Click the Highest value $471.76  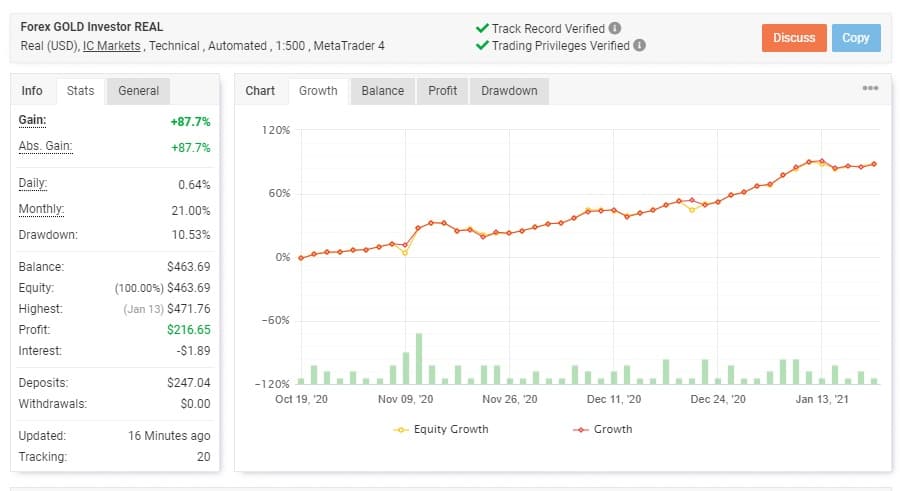(189, 309)
